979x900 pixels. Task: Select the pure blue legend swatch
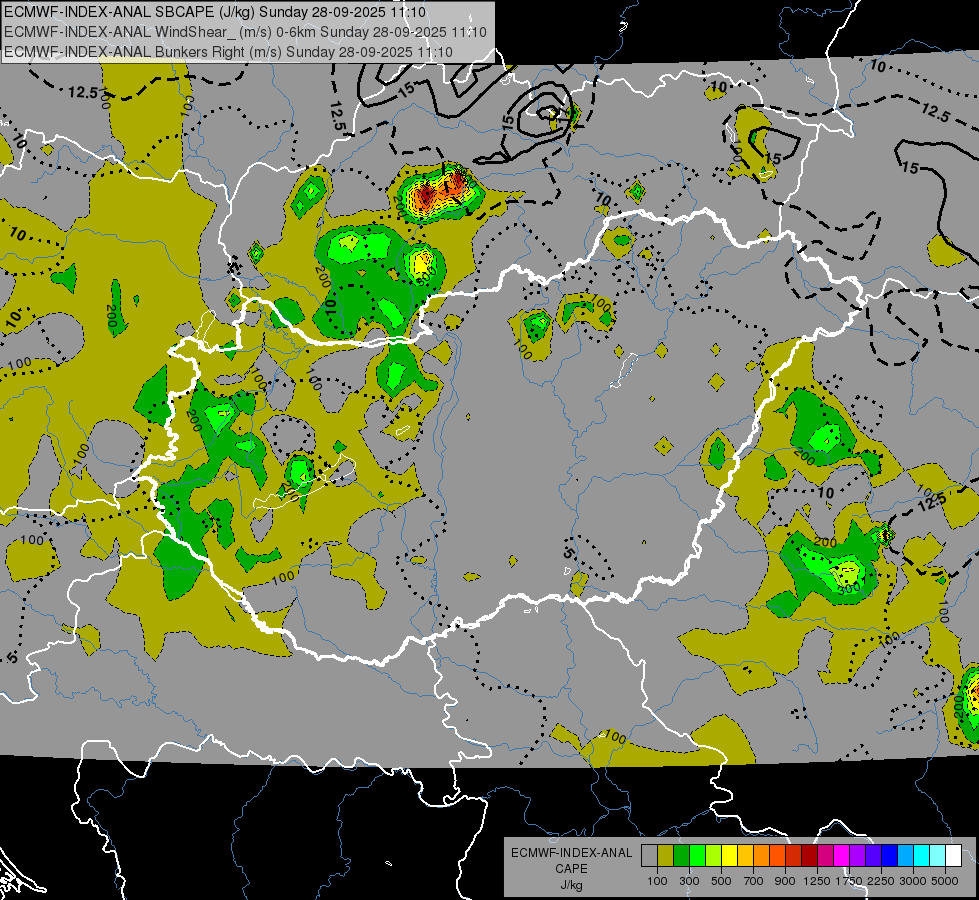(x=890, y=856)
